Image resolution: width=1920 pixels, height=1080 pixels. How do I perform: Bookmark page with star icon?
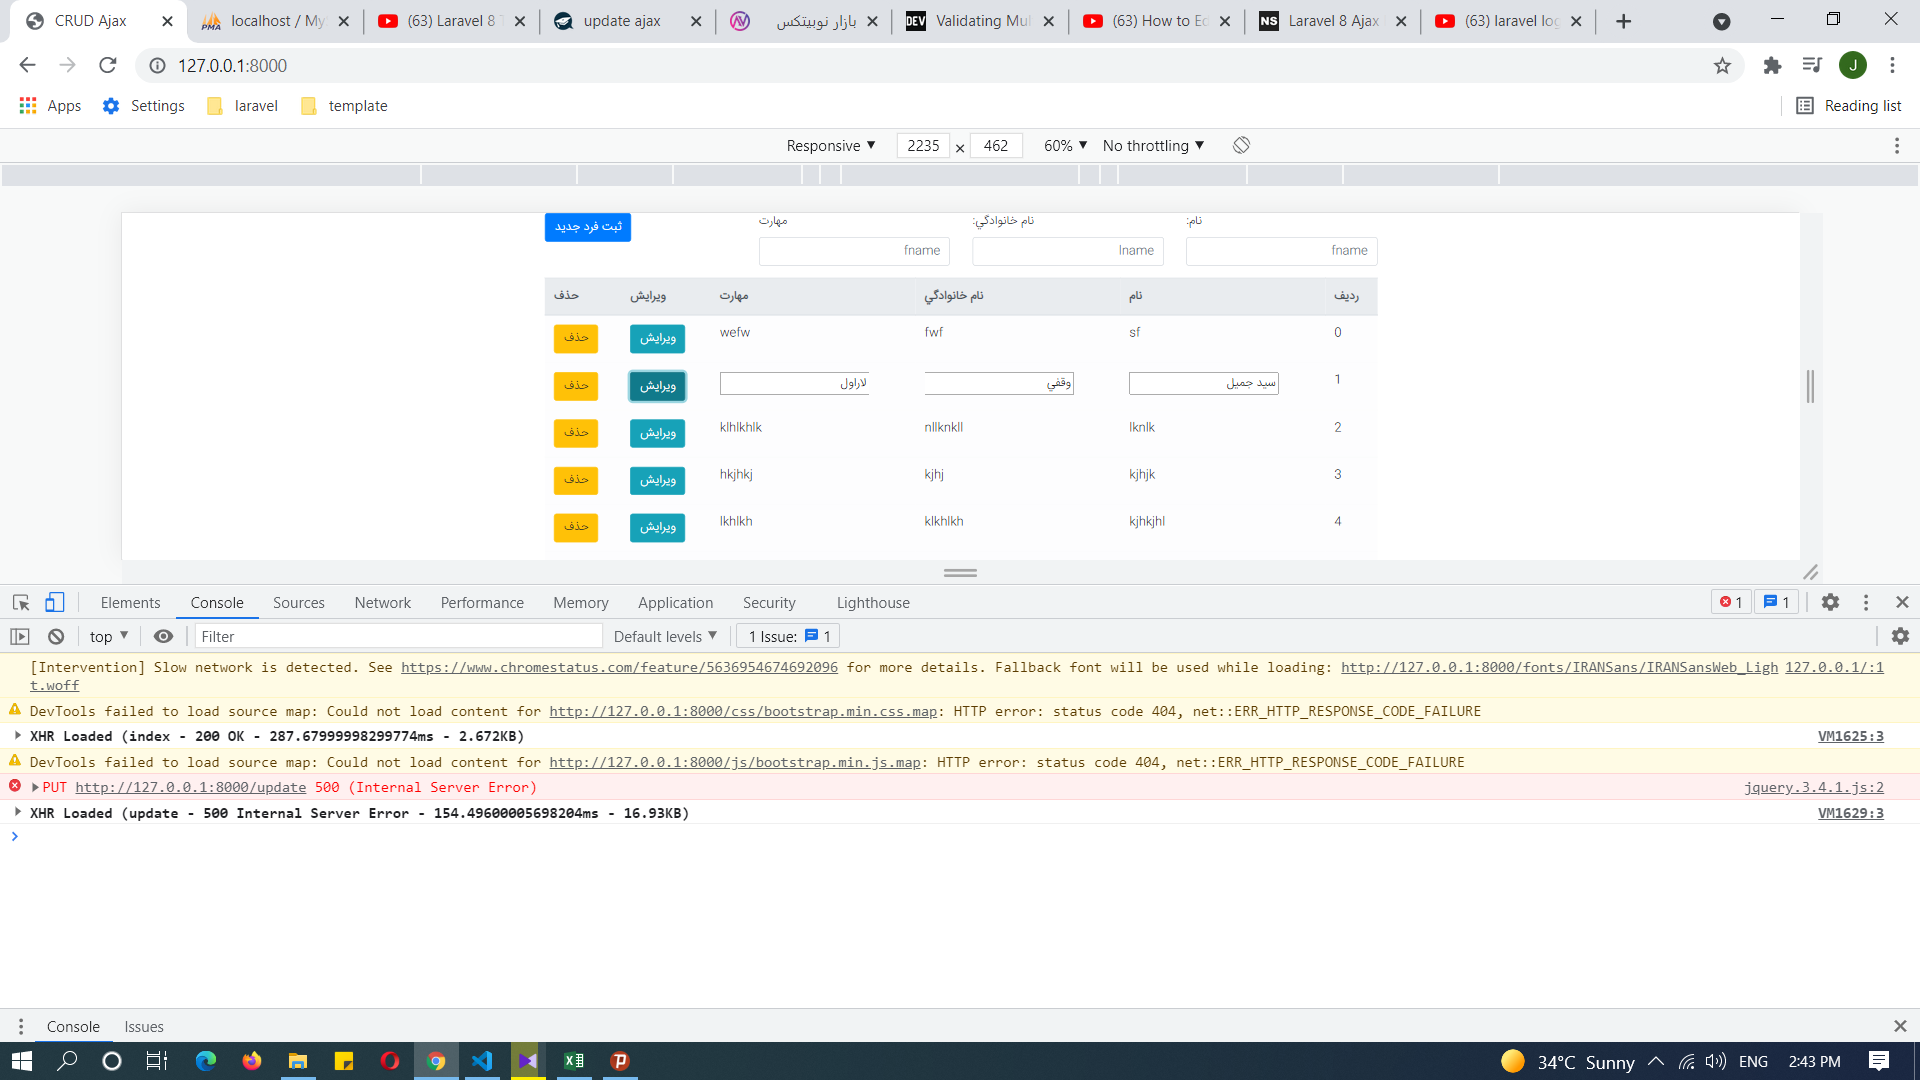pos(1722,66)
